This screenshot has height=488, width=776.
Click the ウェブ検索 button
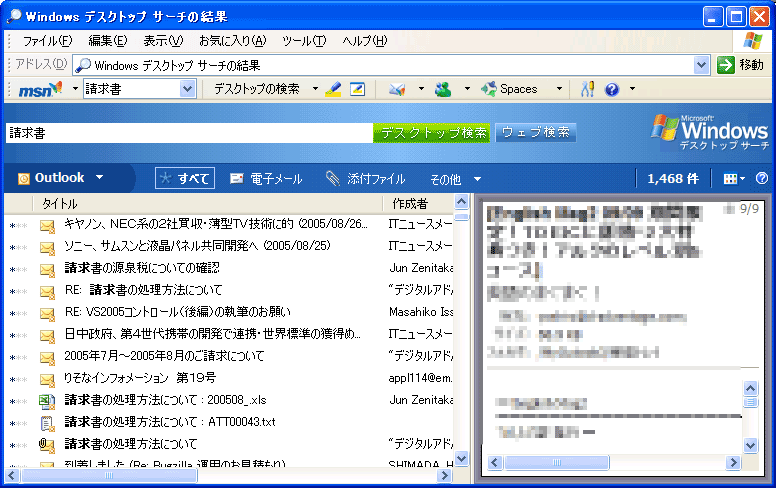pyautogui.click(x=536, y=133)
